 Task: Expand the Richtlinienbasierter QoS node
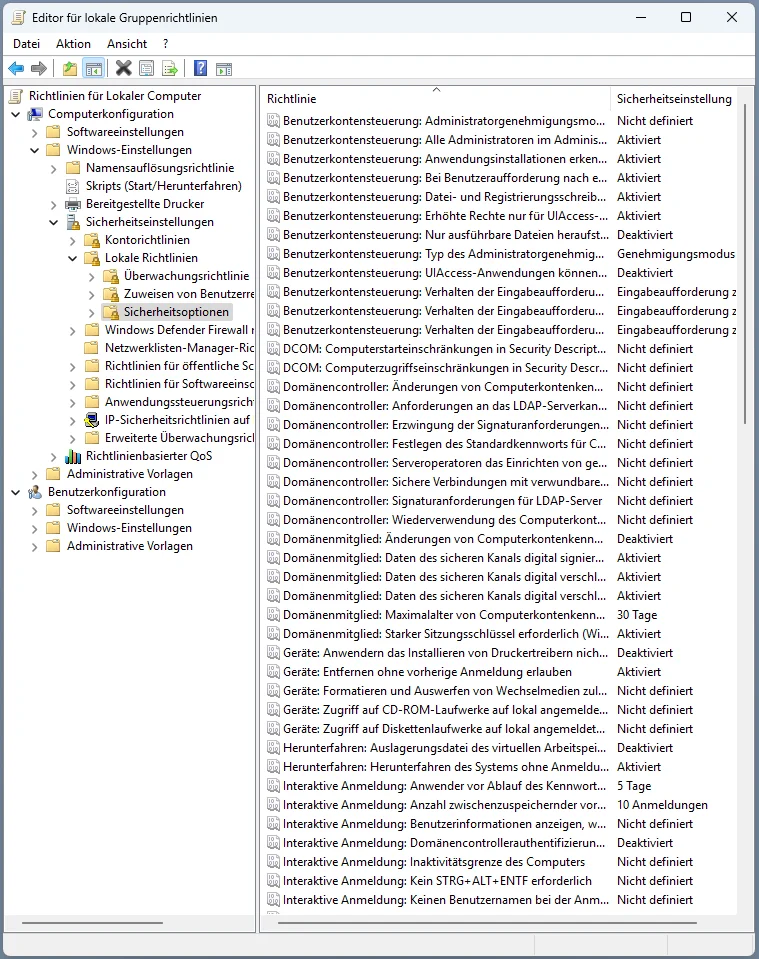54,456
